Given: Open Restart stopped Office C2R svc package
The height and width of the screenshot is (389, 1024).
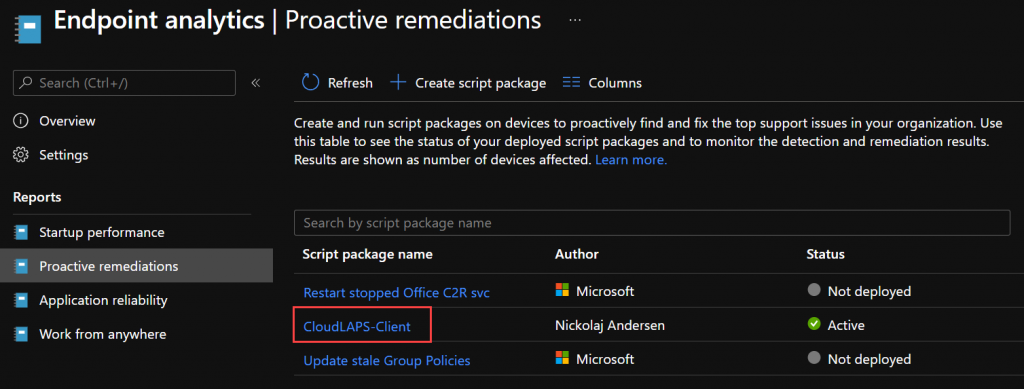Looking at the screenshot, I should coord(396,293).
